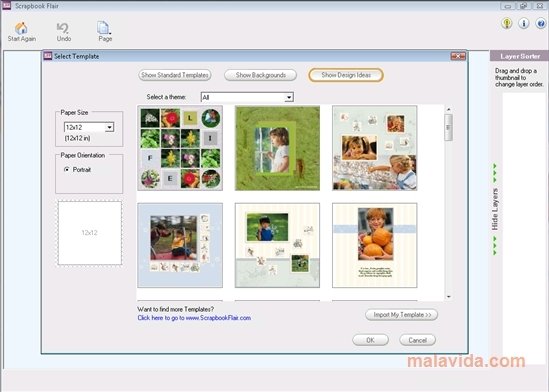The width and height of the screenshot is (549, 392).
Task: Click the "(12x12 in)" size label
Action: [77, 138]
